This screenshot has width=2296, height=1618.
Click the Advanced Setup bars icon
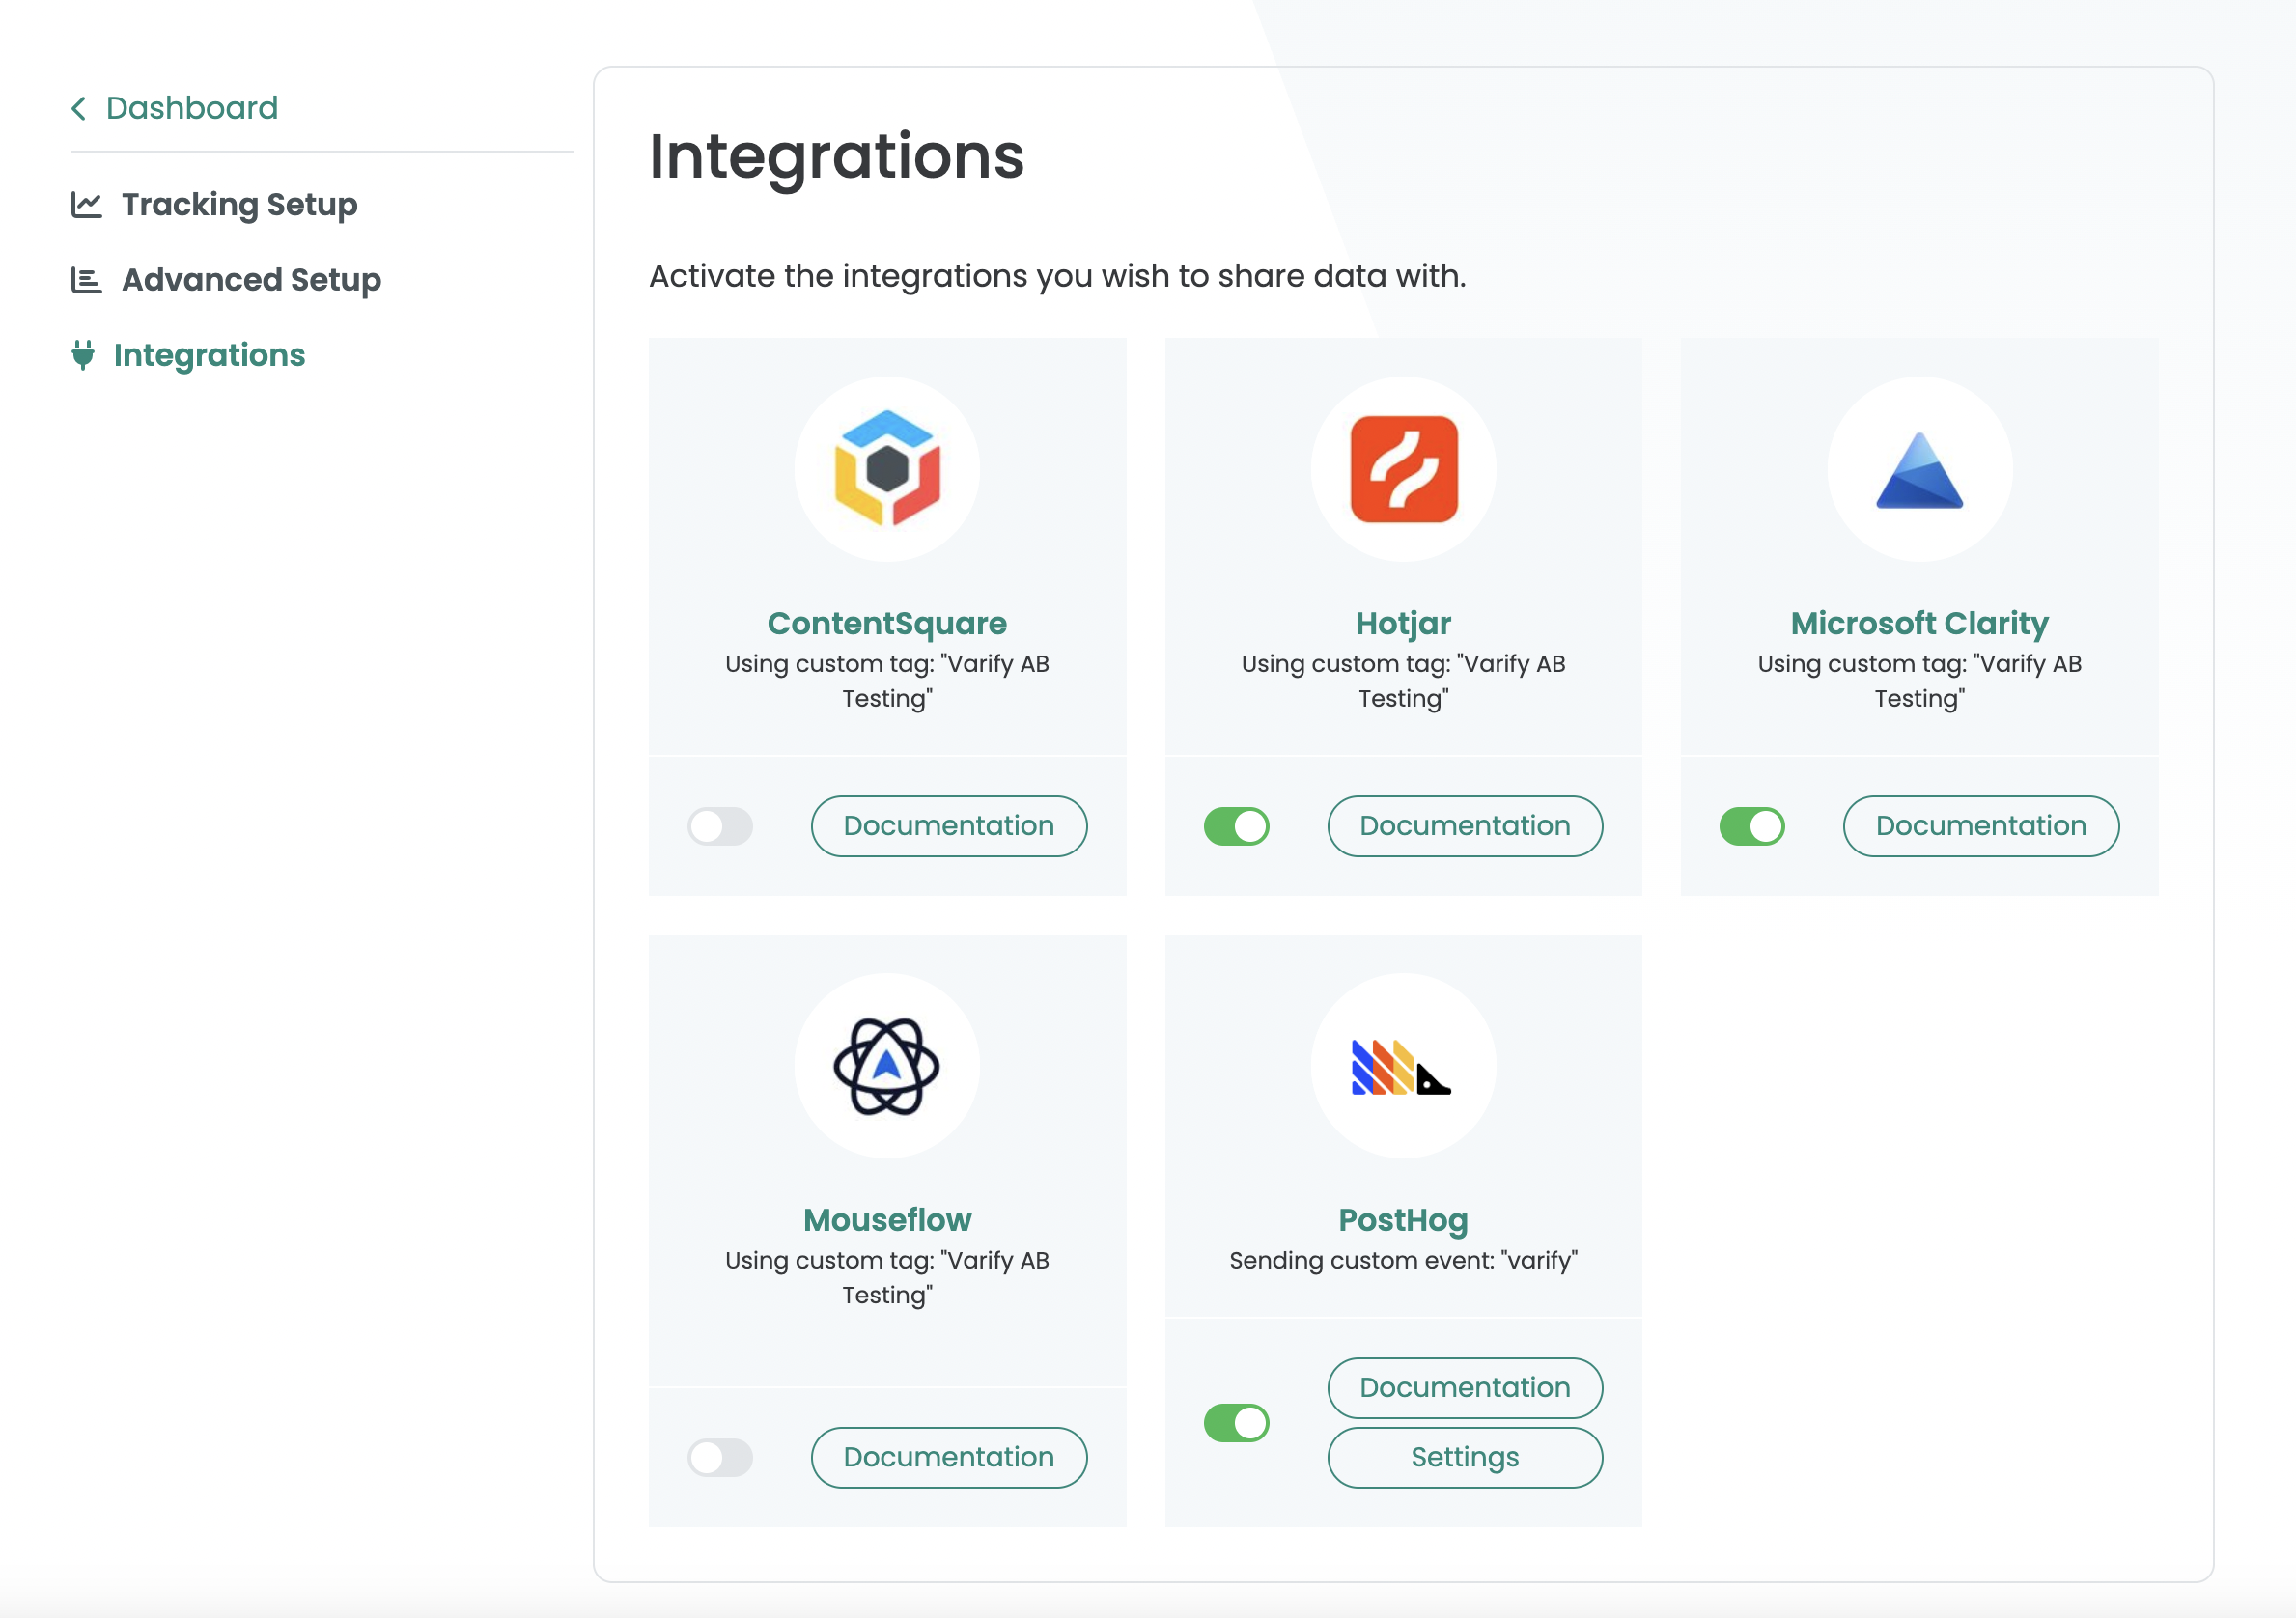(x=86, y=280)
